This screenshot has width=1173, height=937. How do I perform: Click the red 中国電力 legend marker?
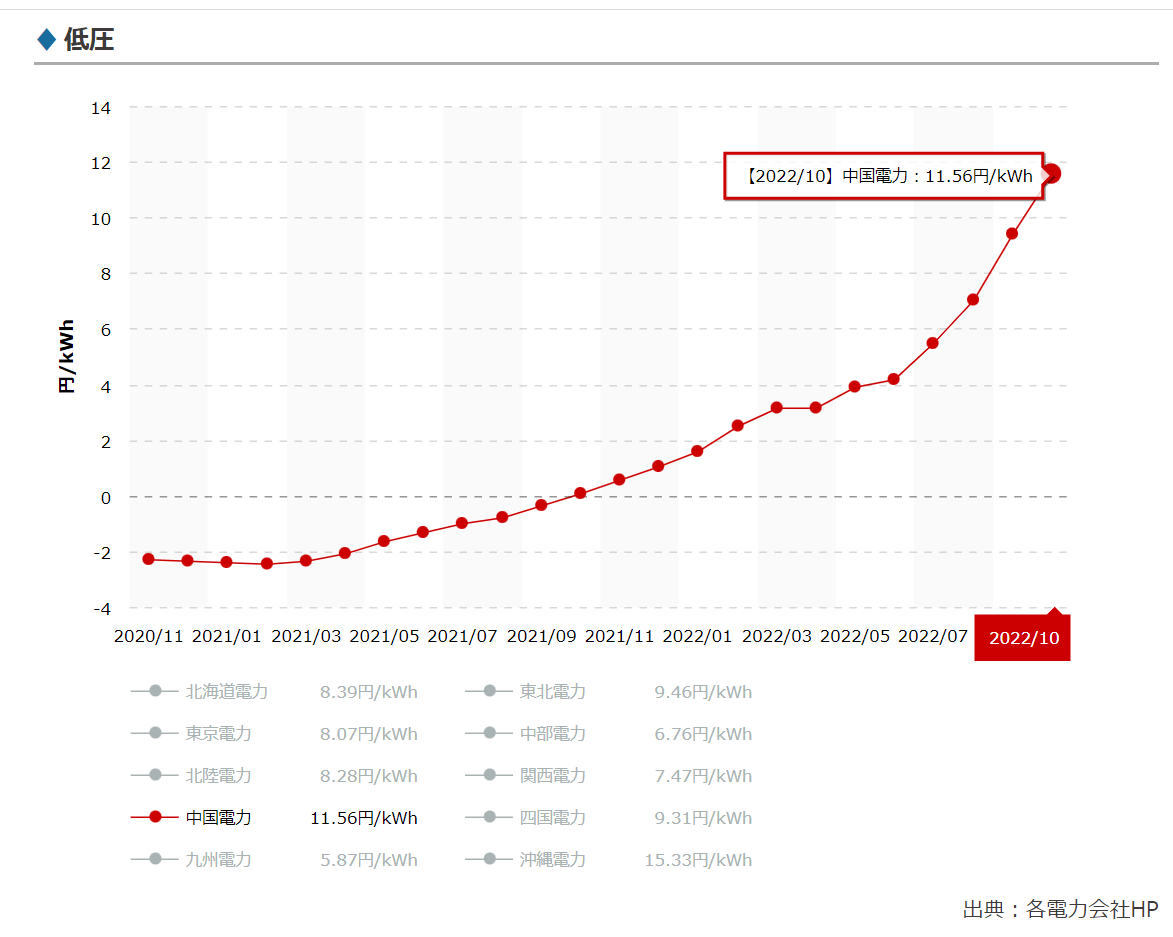point(155,818)
